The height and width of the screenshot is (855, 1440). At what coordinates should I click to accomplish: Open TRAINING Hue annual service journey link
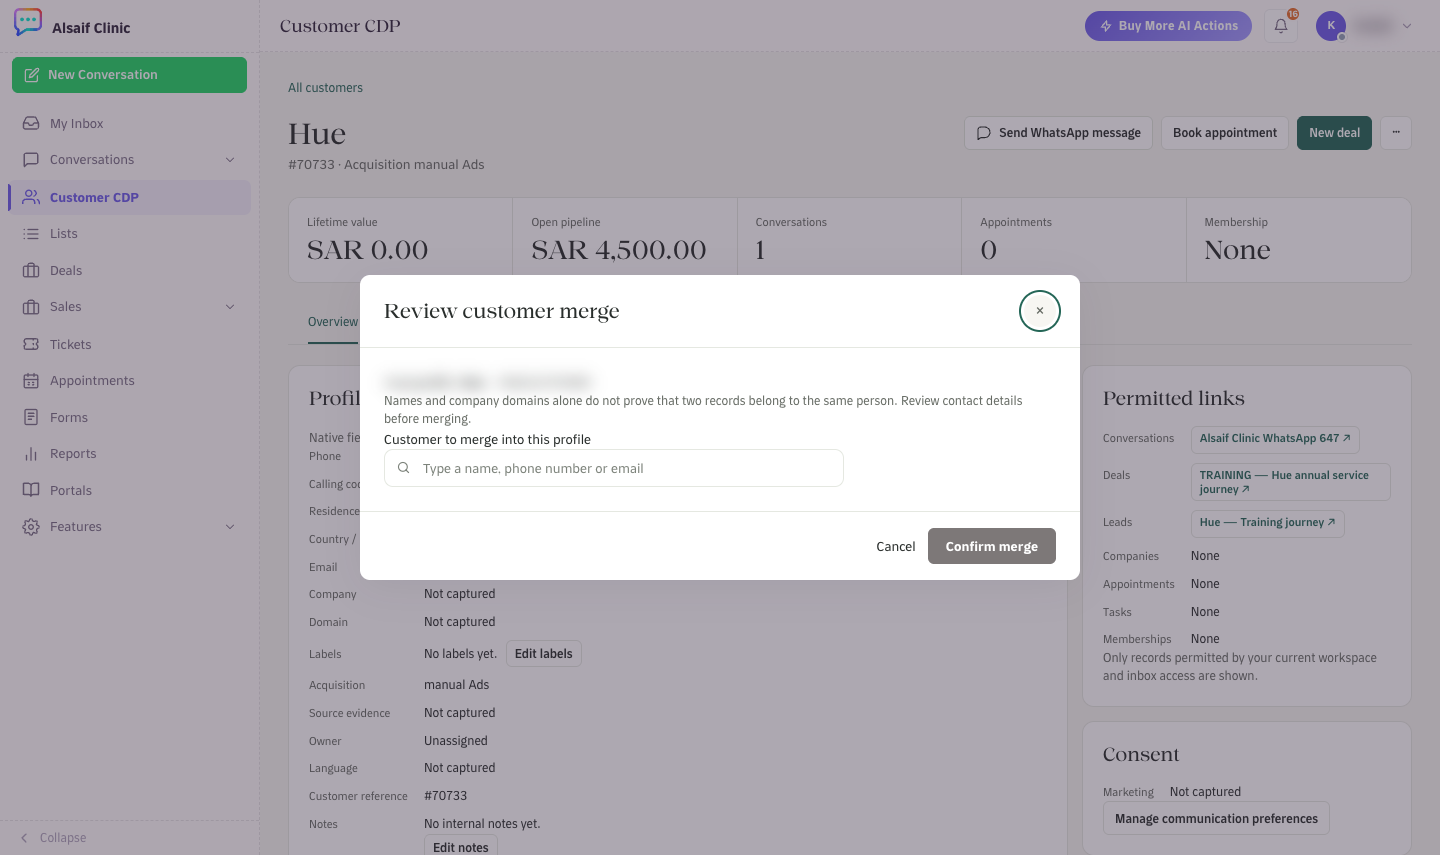click(x=1290, y=482)
